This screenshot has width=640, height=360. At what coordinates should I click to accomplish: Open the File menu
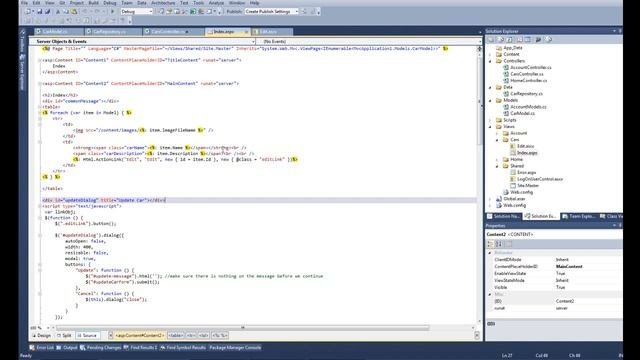point(24,3)
